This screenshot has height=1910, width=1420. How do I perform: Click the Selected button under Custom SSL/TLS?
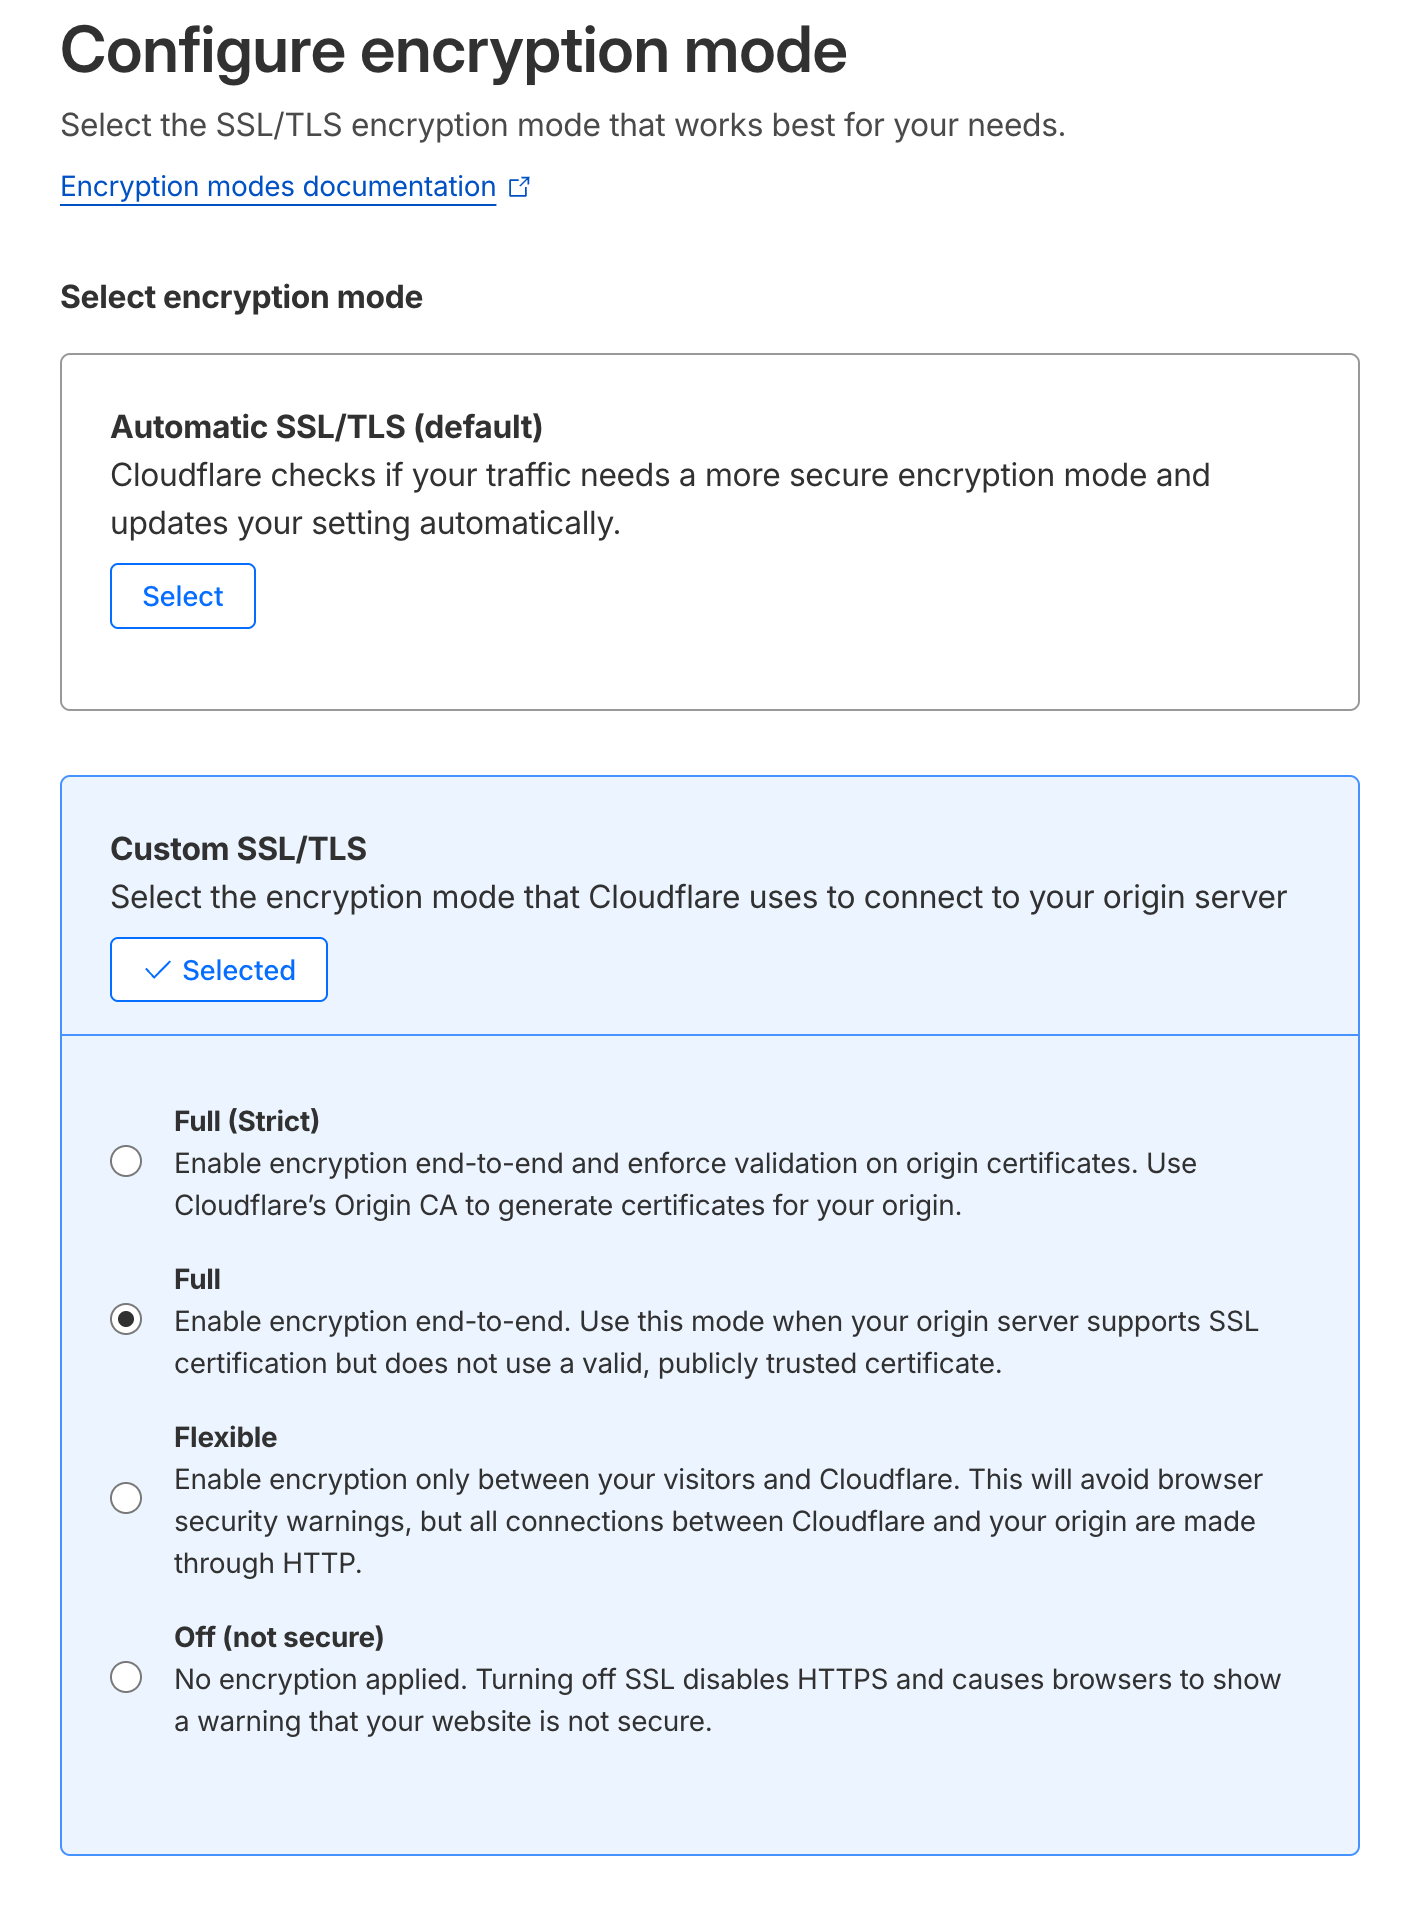pos(219,969)
